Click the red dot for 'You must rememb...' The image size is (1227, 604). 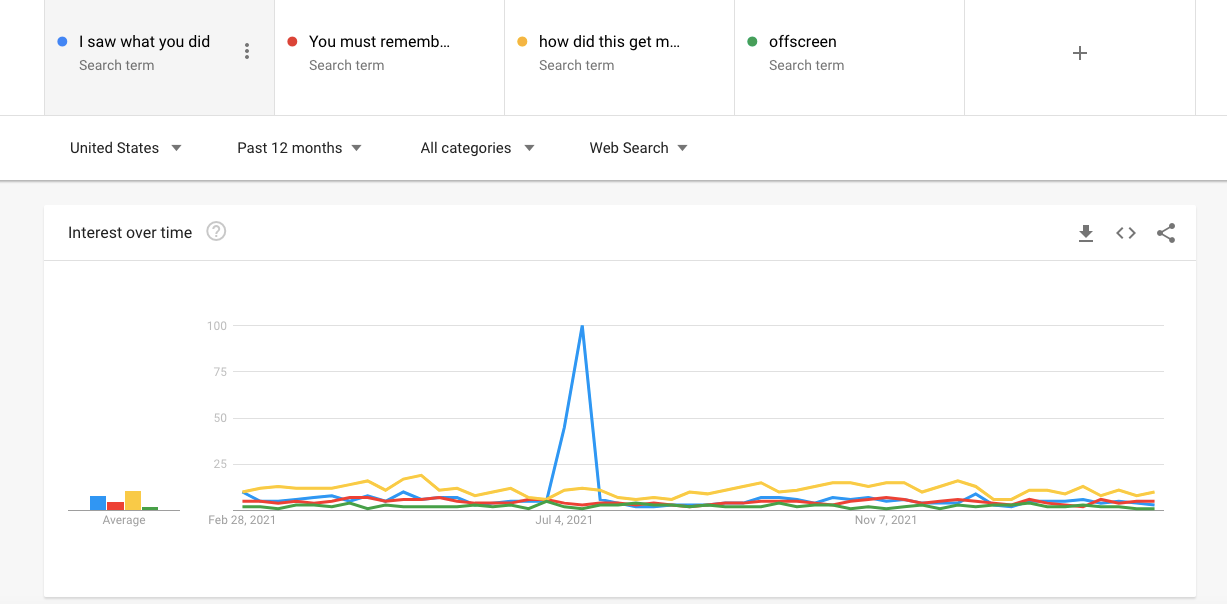(291, 41)
